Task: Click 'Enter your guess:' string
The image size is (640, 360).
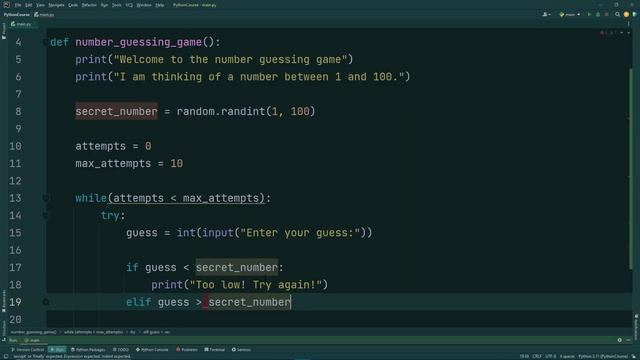Action: [300, 233]
